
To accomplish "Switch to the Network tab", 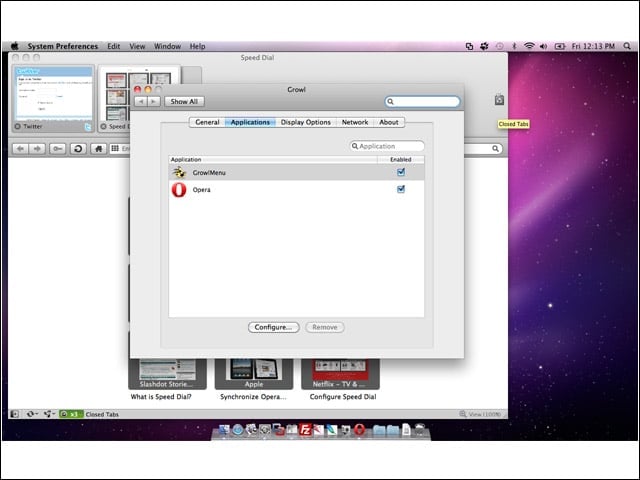I will pyautogui.click(x=355, y=122).
